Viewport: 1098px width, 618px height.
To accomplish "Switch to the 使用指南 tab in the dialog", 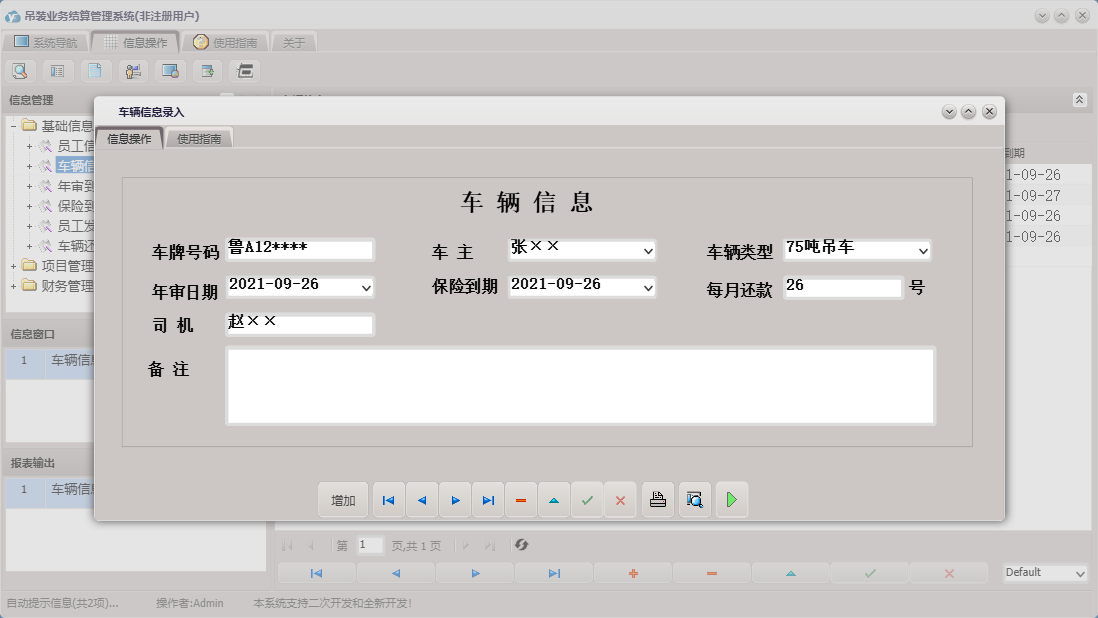I will 201,140.
